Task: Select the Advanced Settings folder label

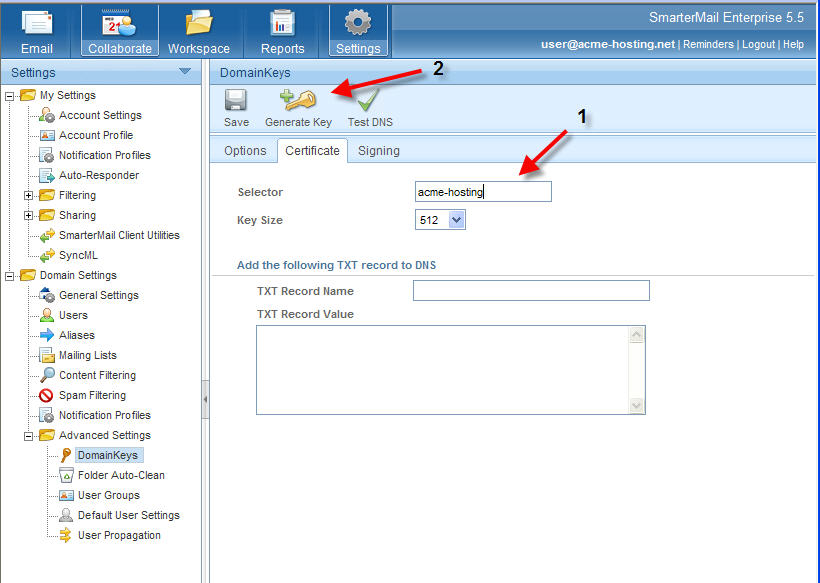Action: tap(105, 435)
